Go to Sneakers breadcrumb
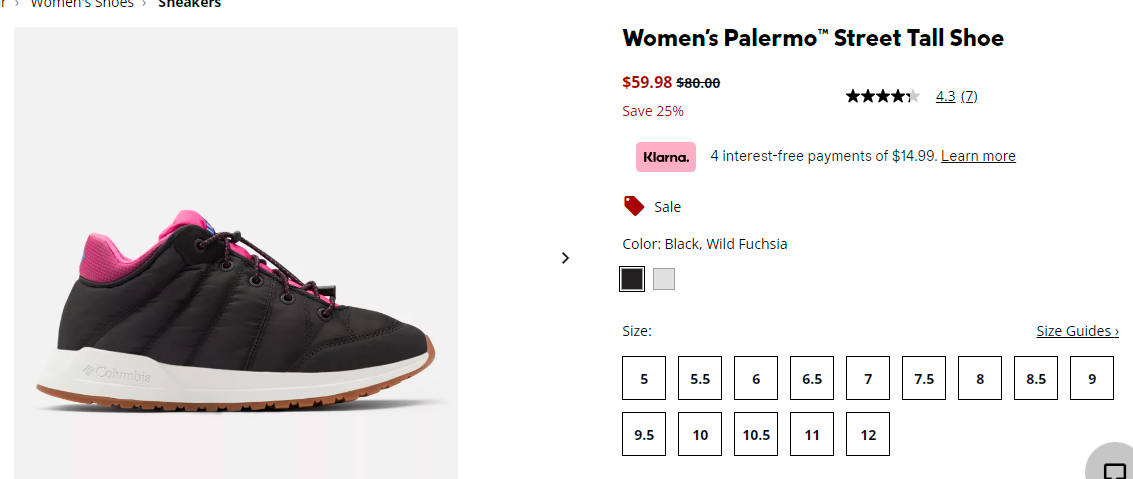Image resolution: width=1133 pixels, height=479 pixels. [x=189, y=4]
